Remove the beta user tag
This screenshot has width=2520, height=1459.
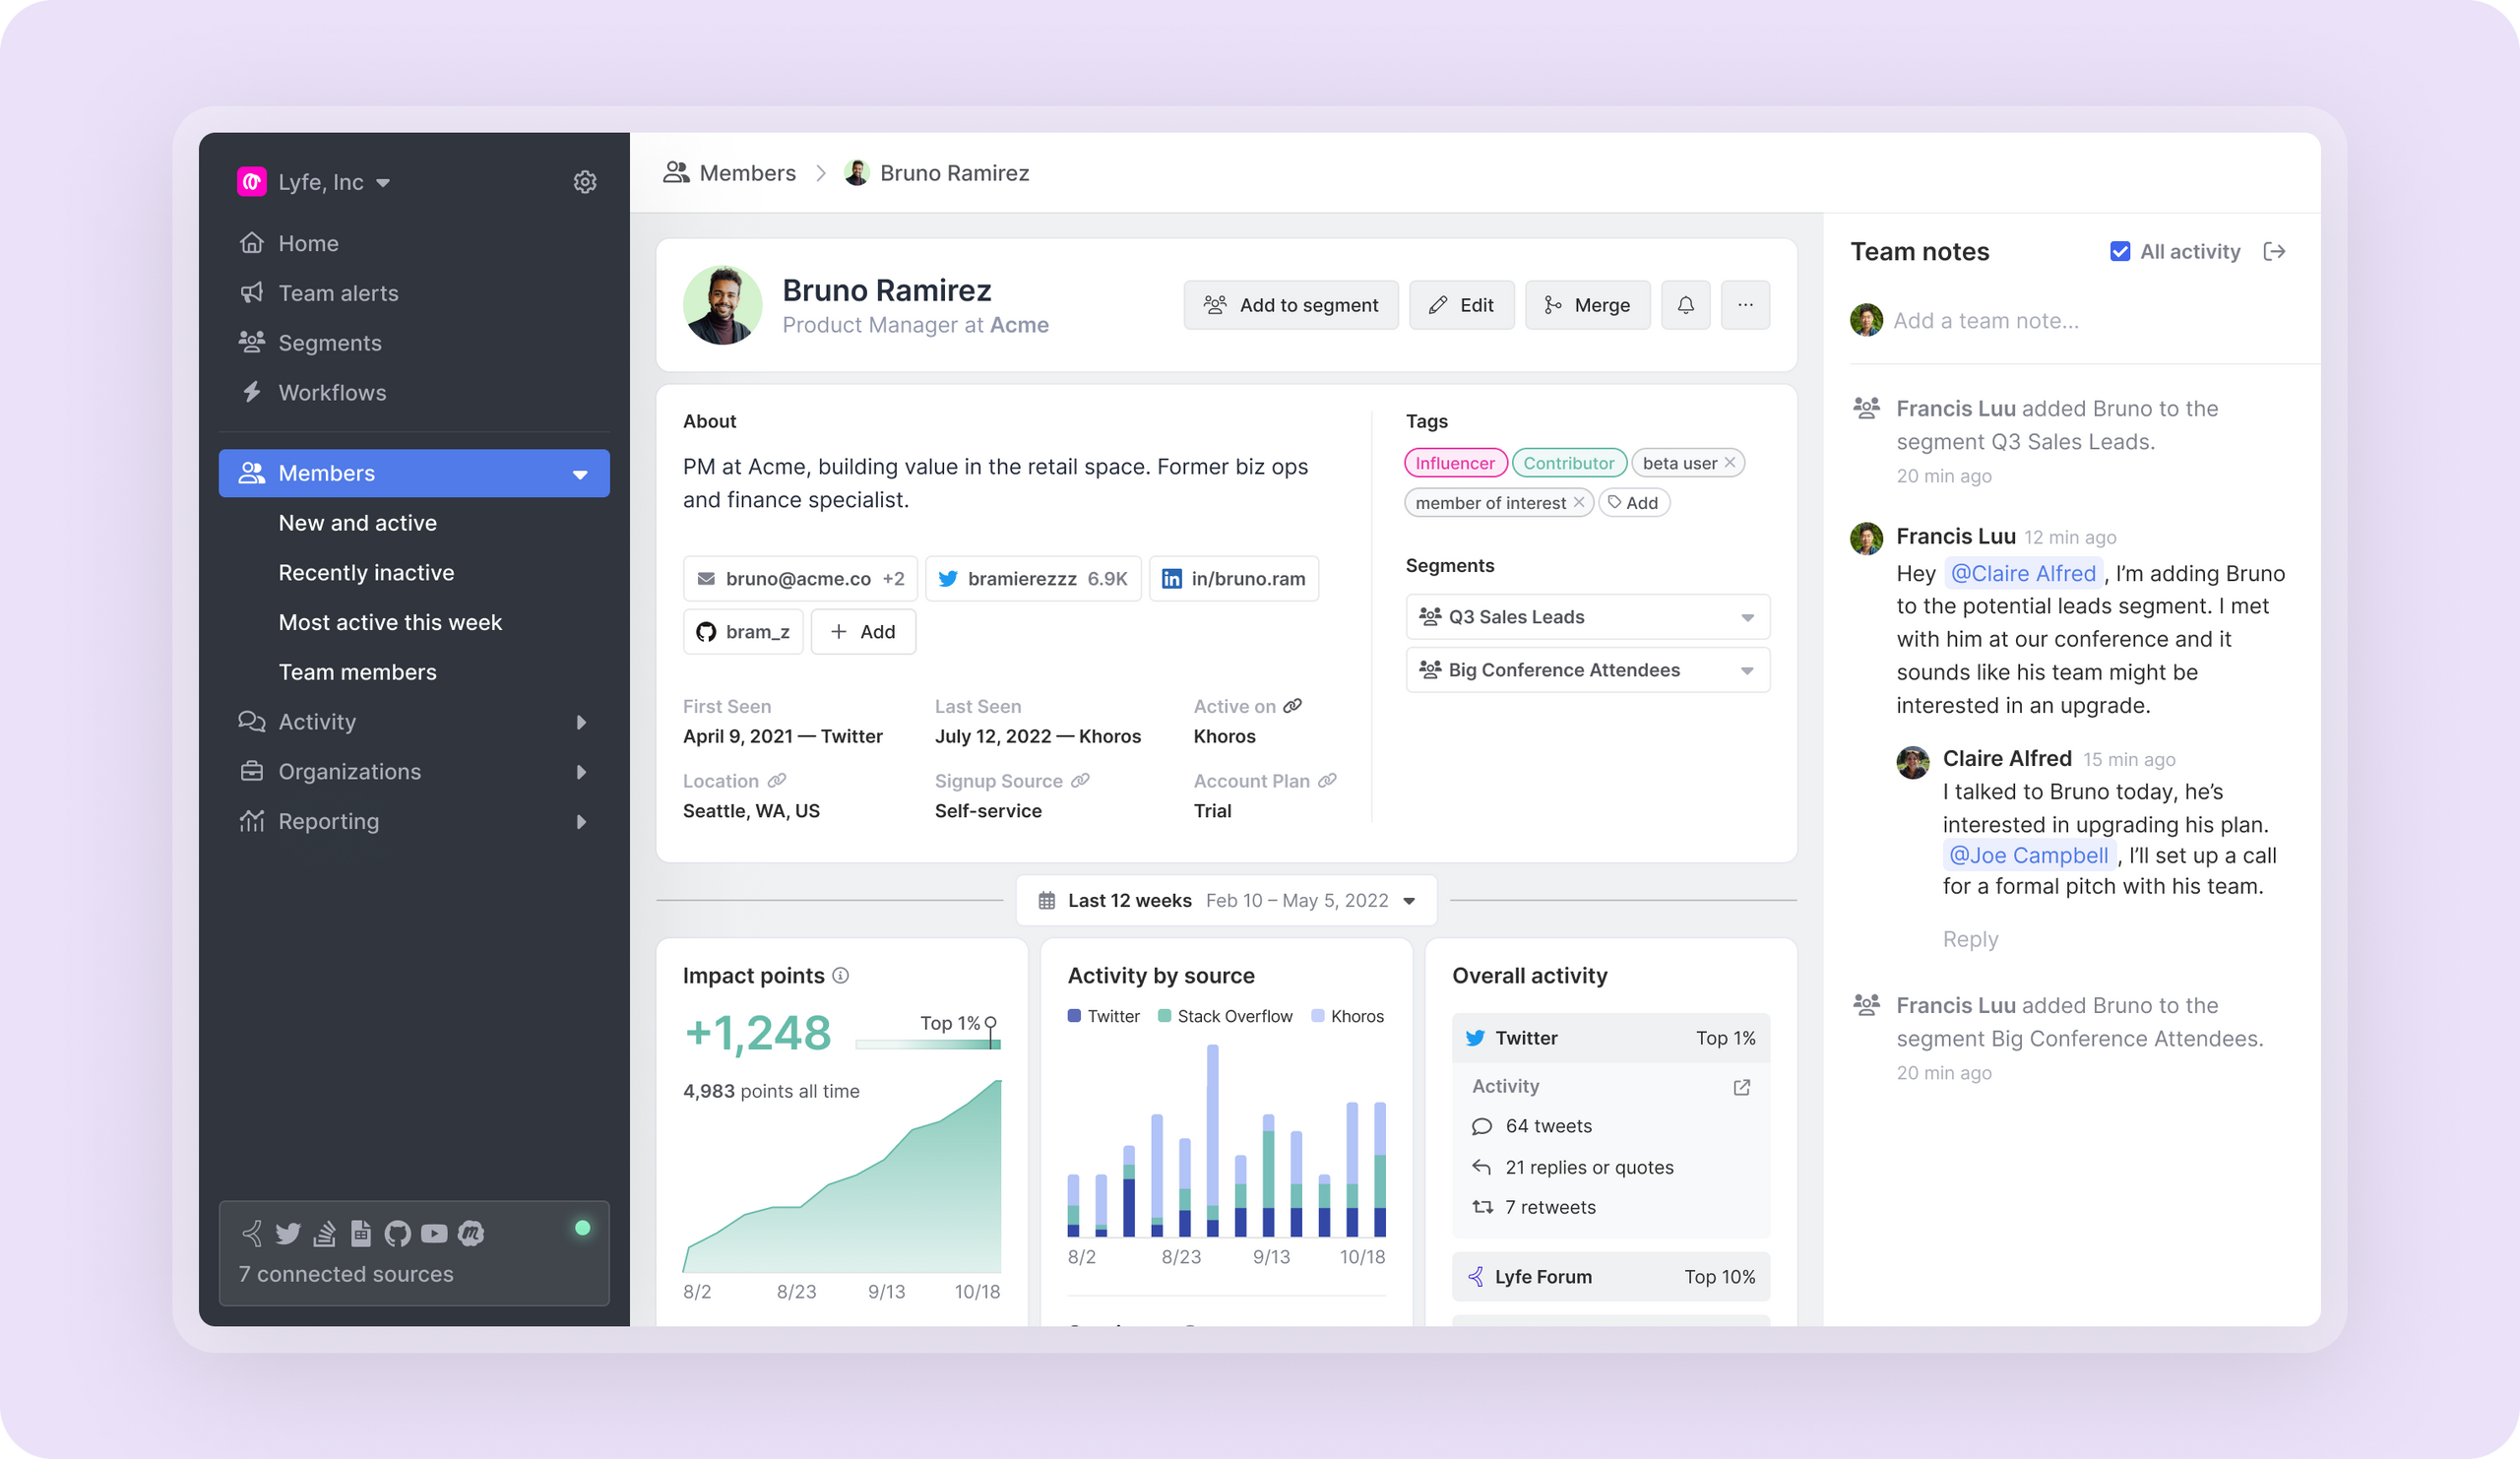[1730, 462]
